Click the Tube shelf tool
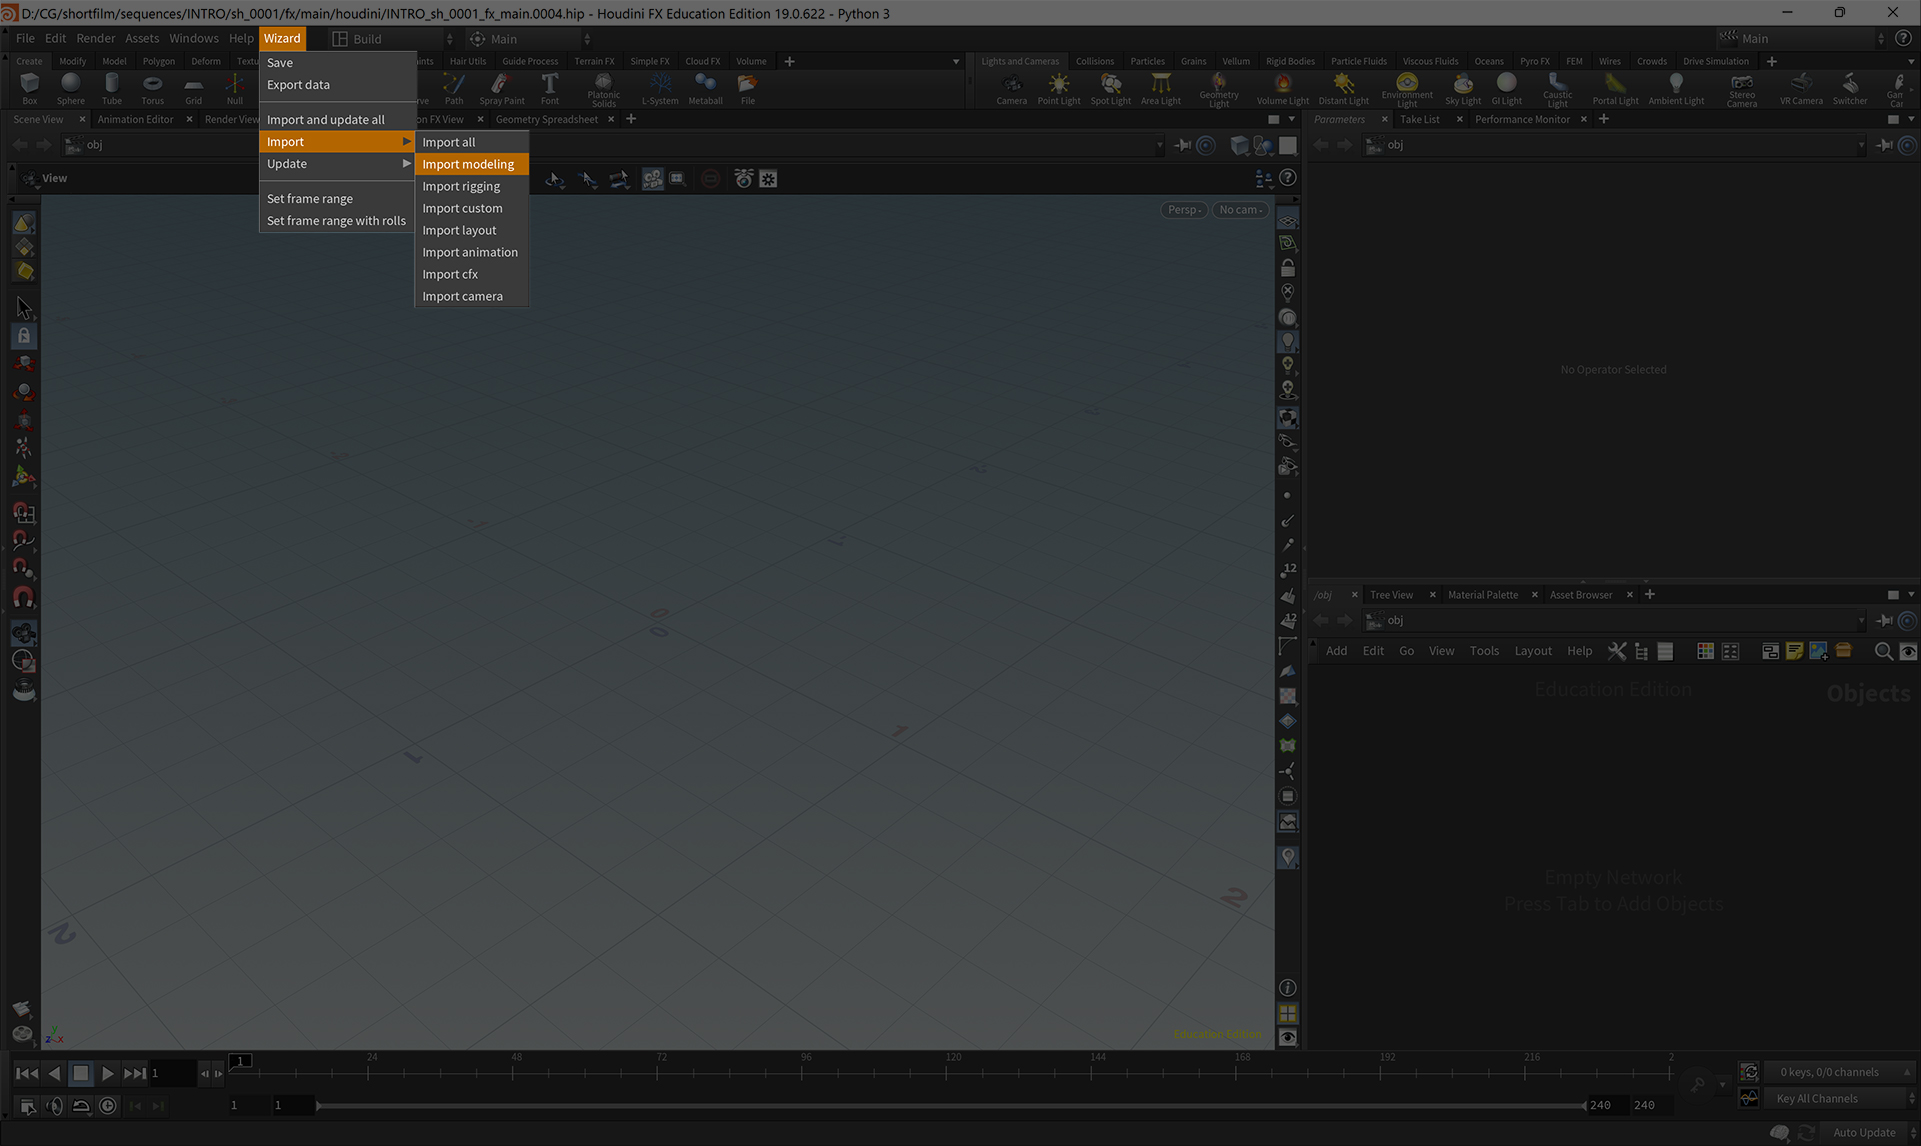Image resolution: width=1921 pixels, height=1146 pixels. pos(112,88)
